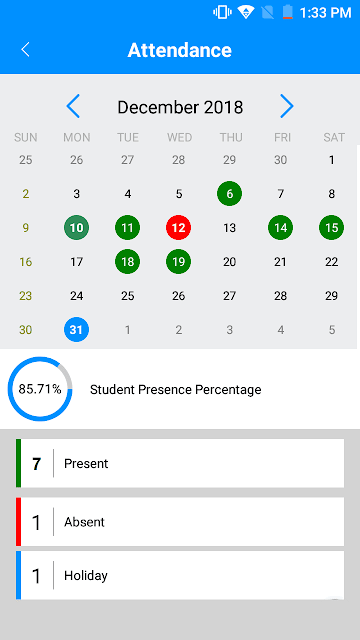Select unmarked date 25 in December

click(x=127, y=296)
